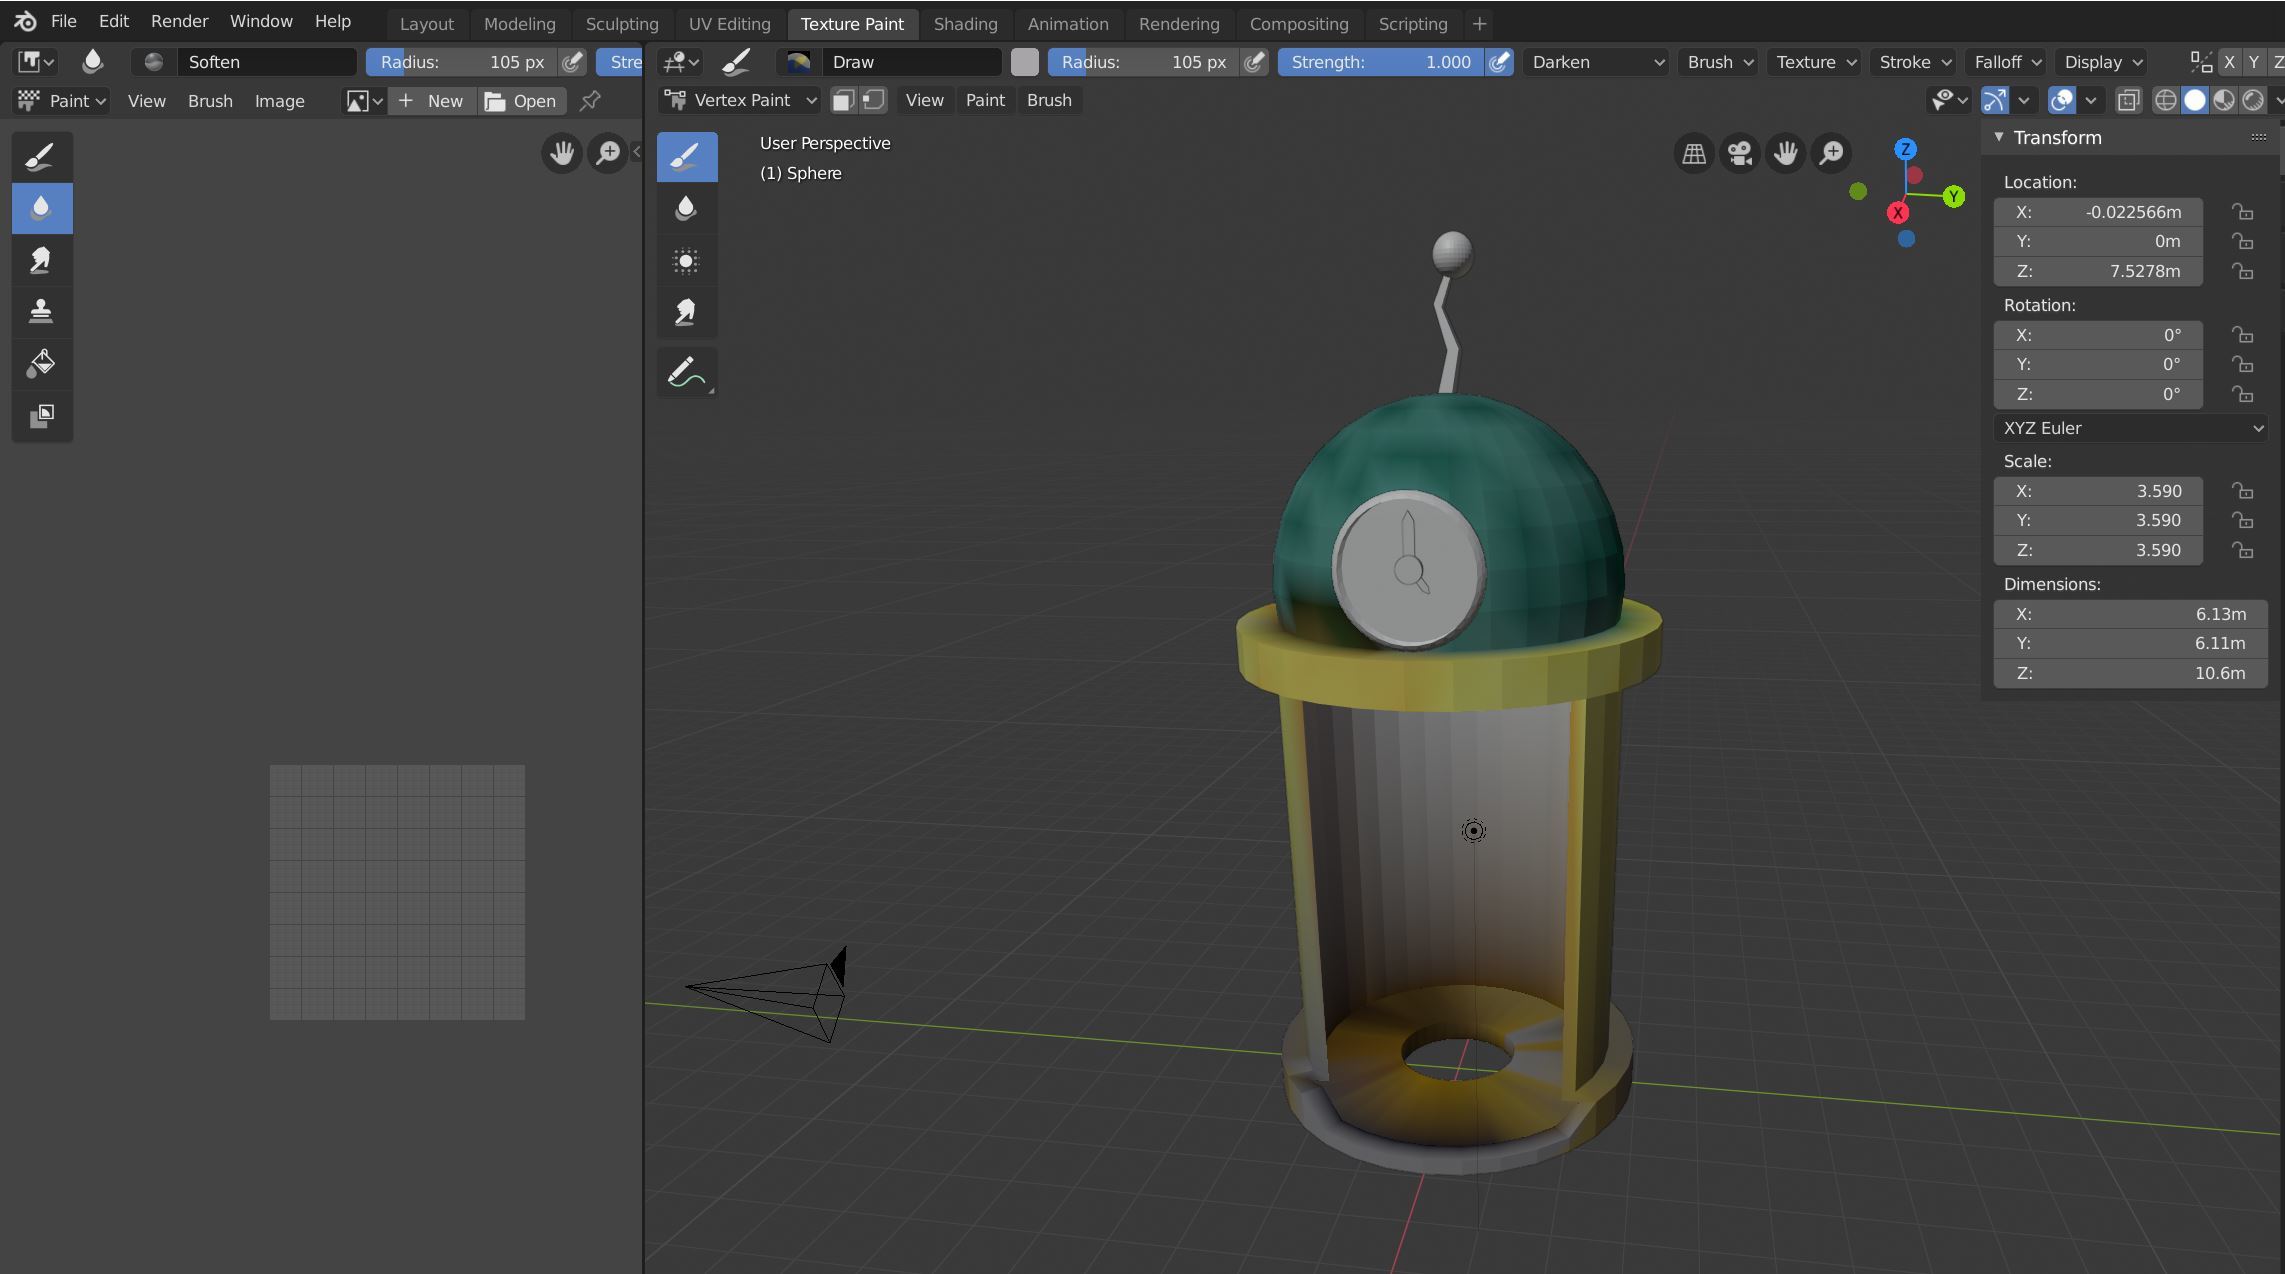Viewport: 2285px width, 1274px height.
Task: Open the Vertex Paint mode dropdown
Action: 741,100
